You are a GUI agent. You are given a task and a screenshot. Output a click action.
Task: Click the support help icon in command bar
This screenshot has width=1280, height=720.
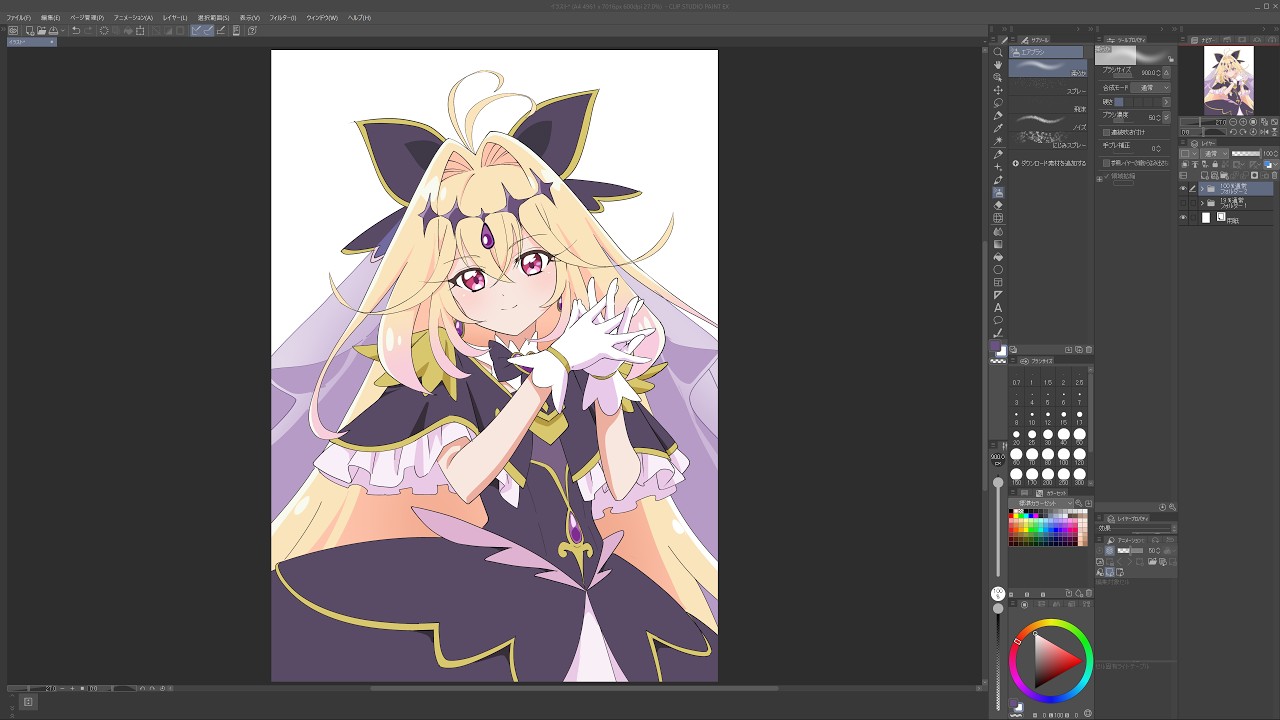pyautogui.click(x=253, y=31)
